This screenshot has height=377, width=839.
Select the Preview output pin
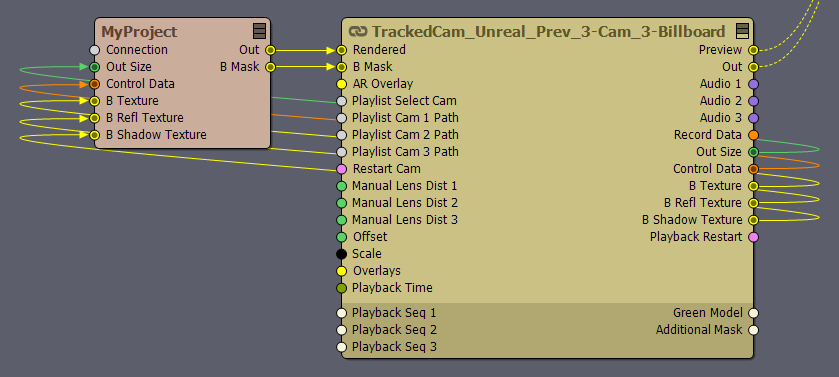point(753,50)
